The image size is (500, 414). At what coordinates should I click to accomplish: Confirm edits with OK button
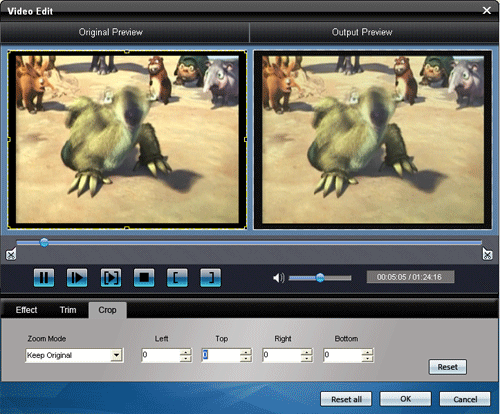[x=405, y=399]
